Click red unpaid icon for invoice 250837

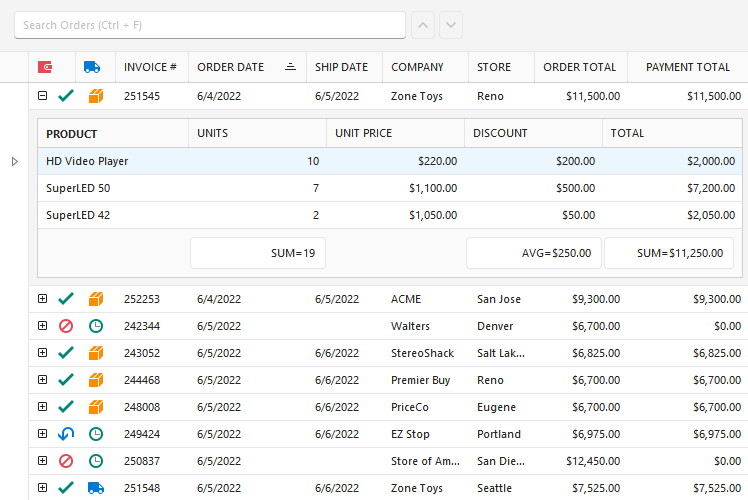(x=66, y=461)
